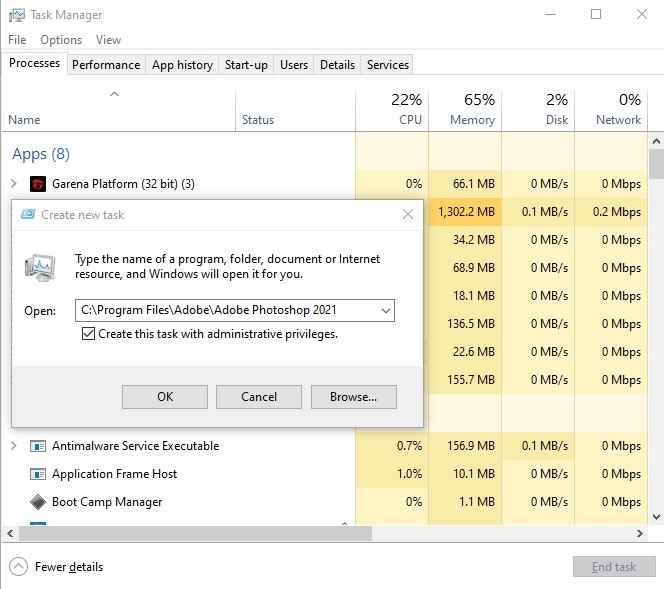The height and width of the screenshot is (589, 664).
Task: Expand Antimalware Service Executable group
Action: (x=14, y=445)
